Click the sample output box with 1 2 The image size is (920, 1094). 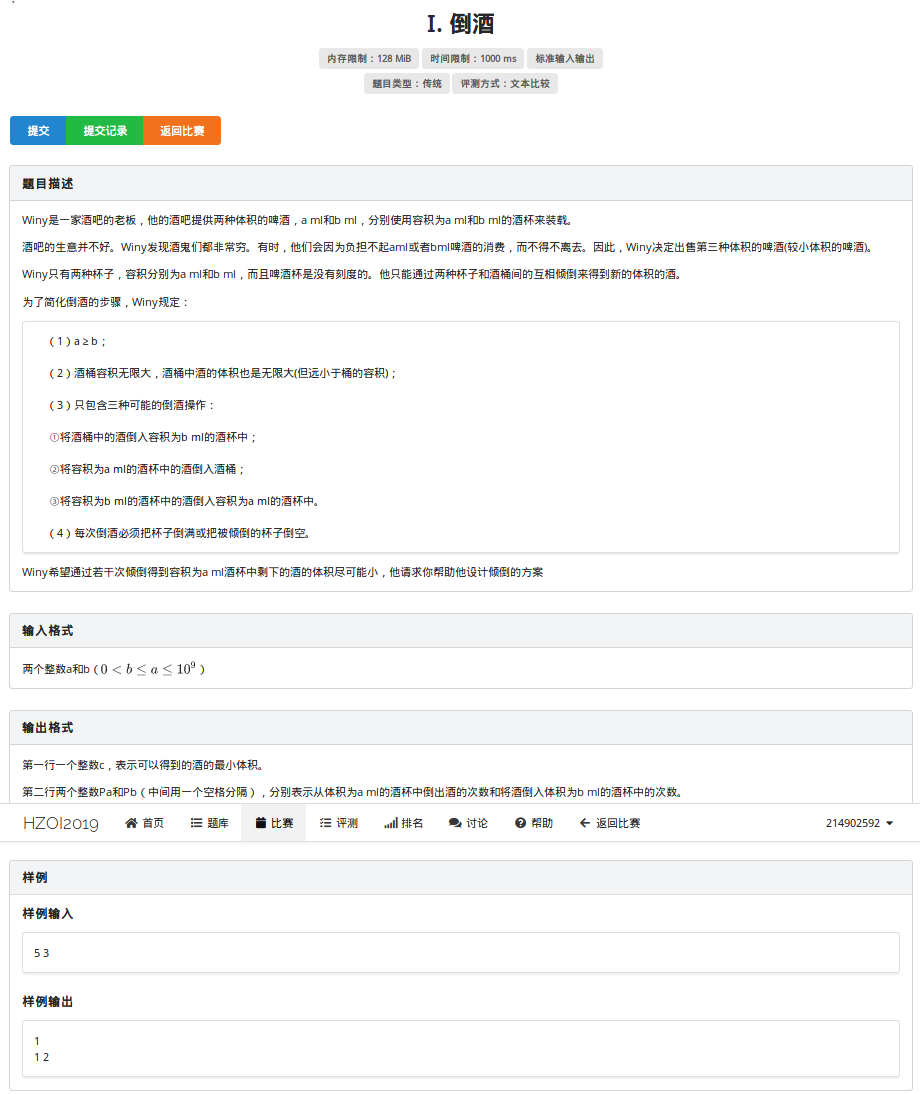pos(460,1049)
